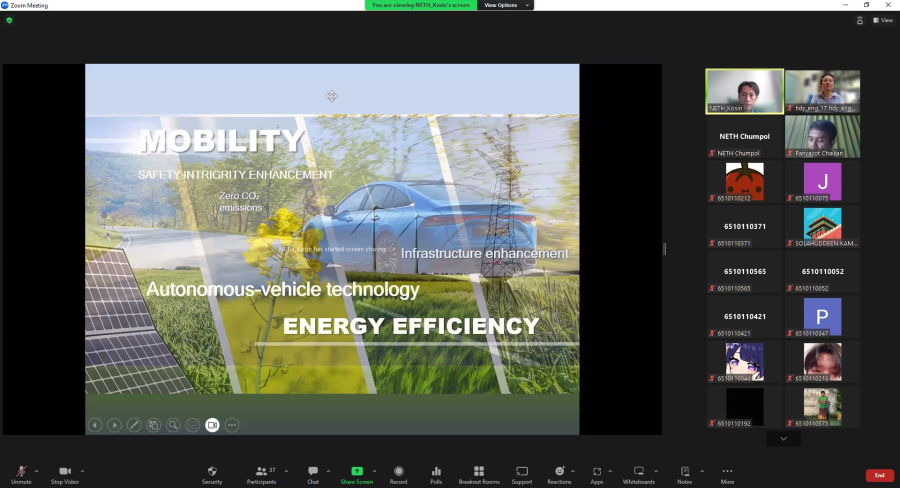Open the Notes tool
The height and width of the screenshot is (488, 900).
pos(684,471)
